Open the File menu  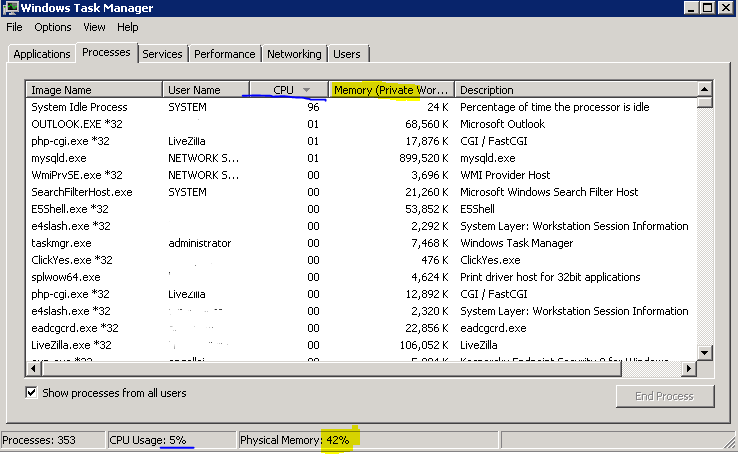tap(14, 27)
